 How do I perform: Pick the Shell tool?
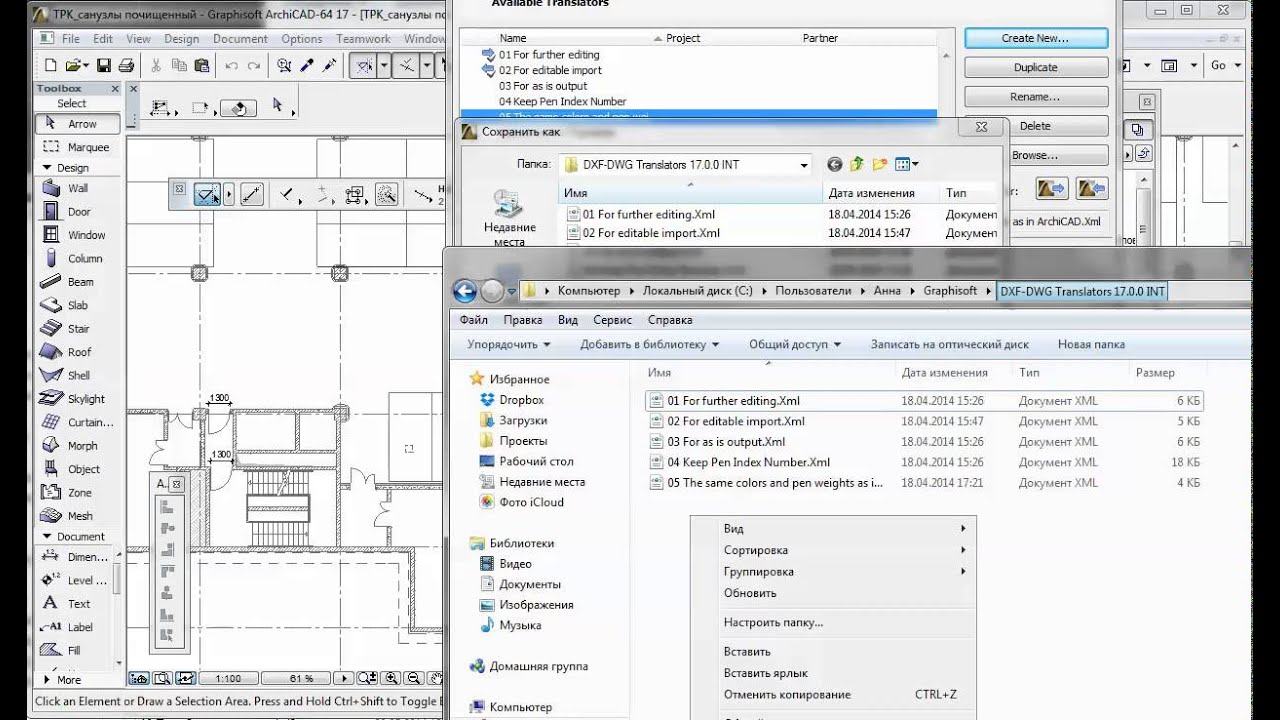pos(78,375)
